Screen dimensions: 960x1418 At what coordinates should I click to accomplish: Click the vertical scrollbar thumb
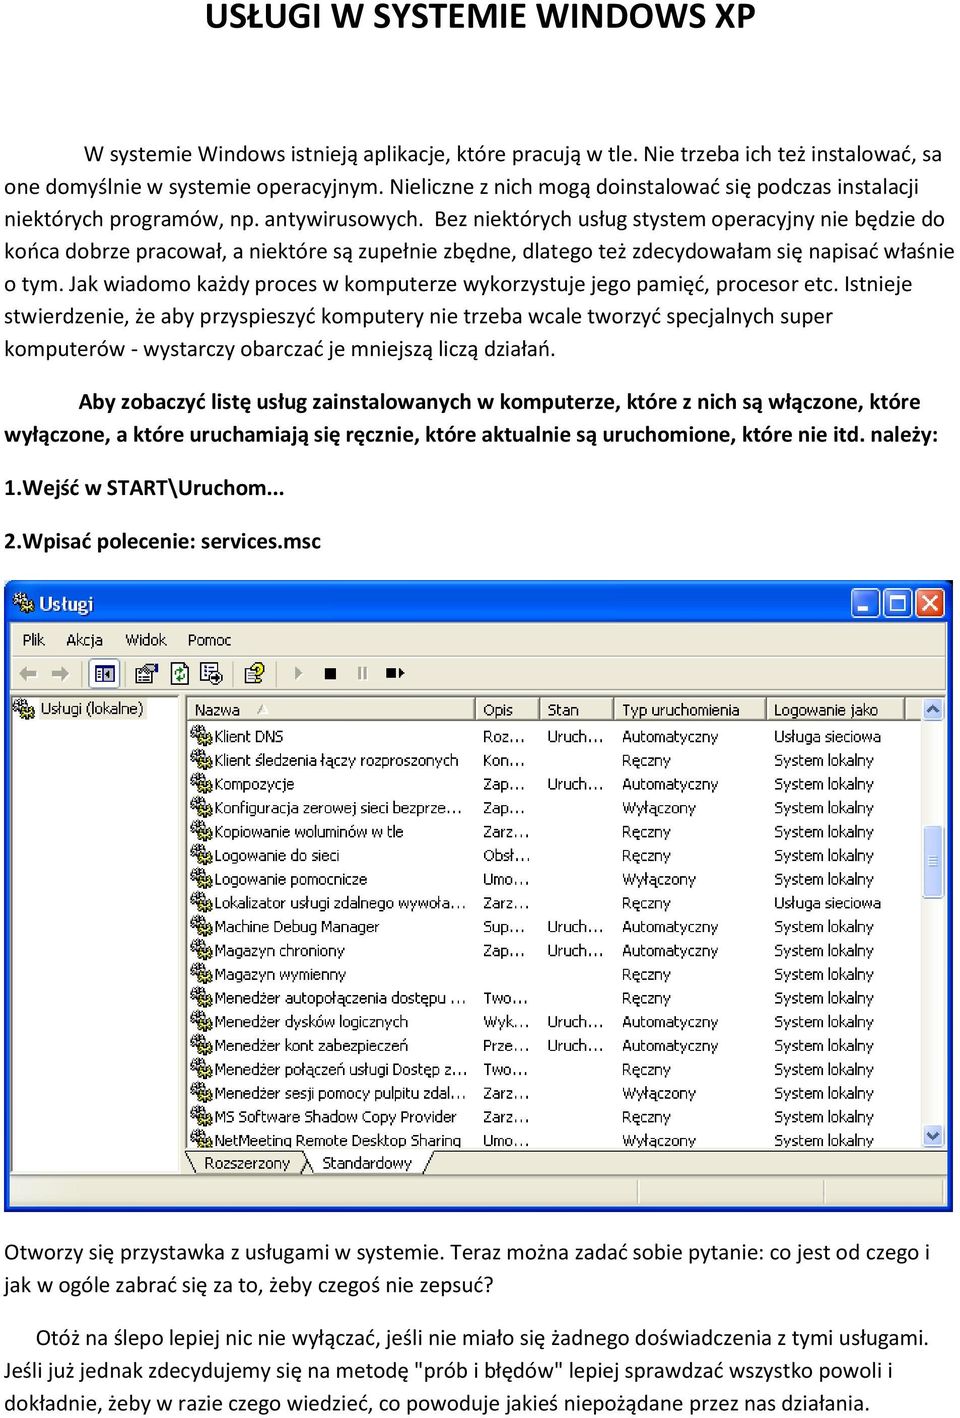pyautogui.click(x=933, y=860)
